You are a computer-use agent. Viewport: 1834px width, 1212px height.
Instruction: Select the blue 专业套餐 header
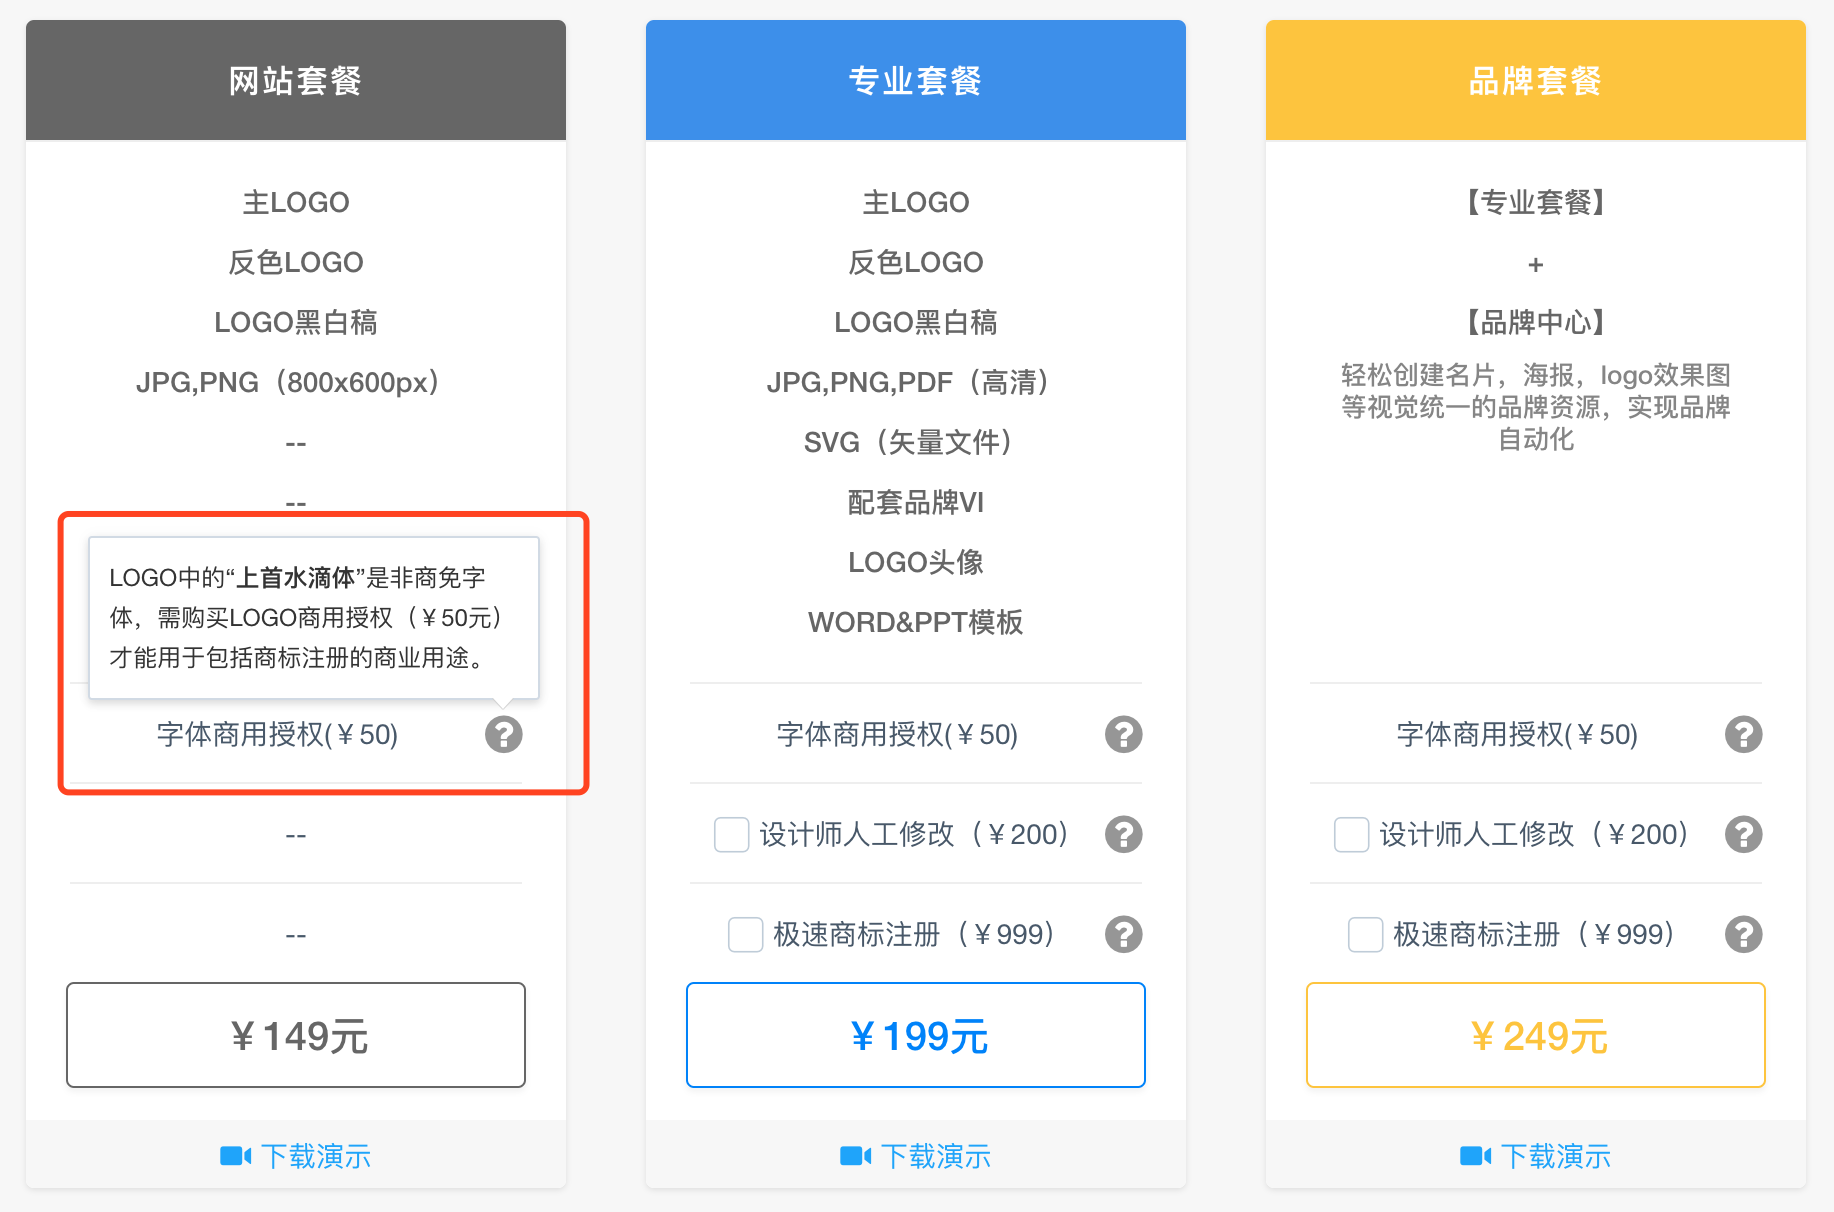click(x=916, y=80)
